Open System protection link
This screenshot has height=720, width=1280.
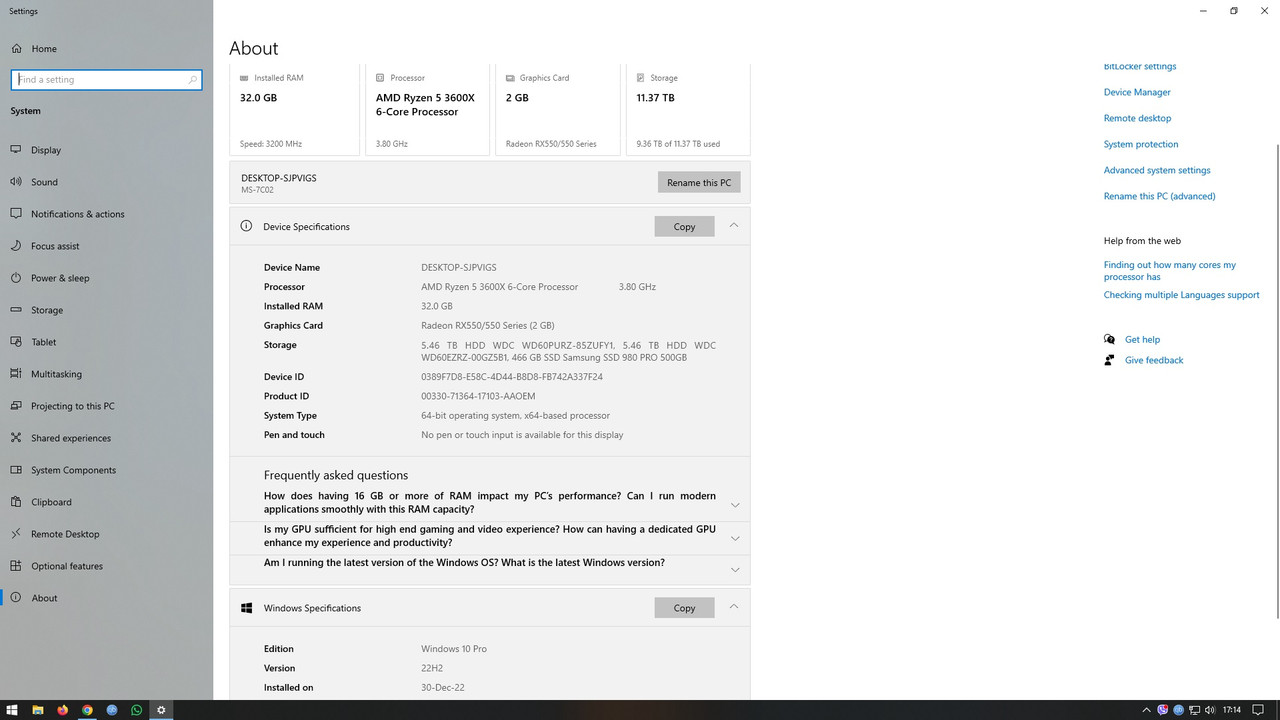(1141, 144)
